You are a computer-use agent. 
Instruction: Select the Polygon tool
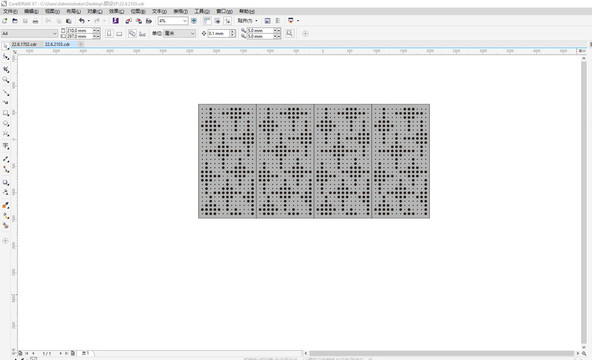(6, 134)
